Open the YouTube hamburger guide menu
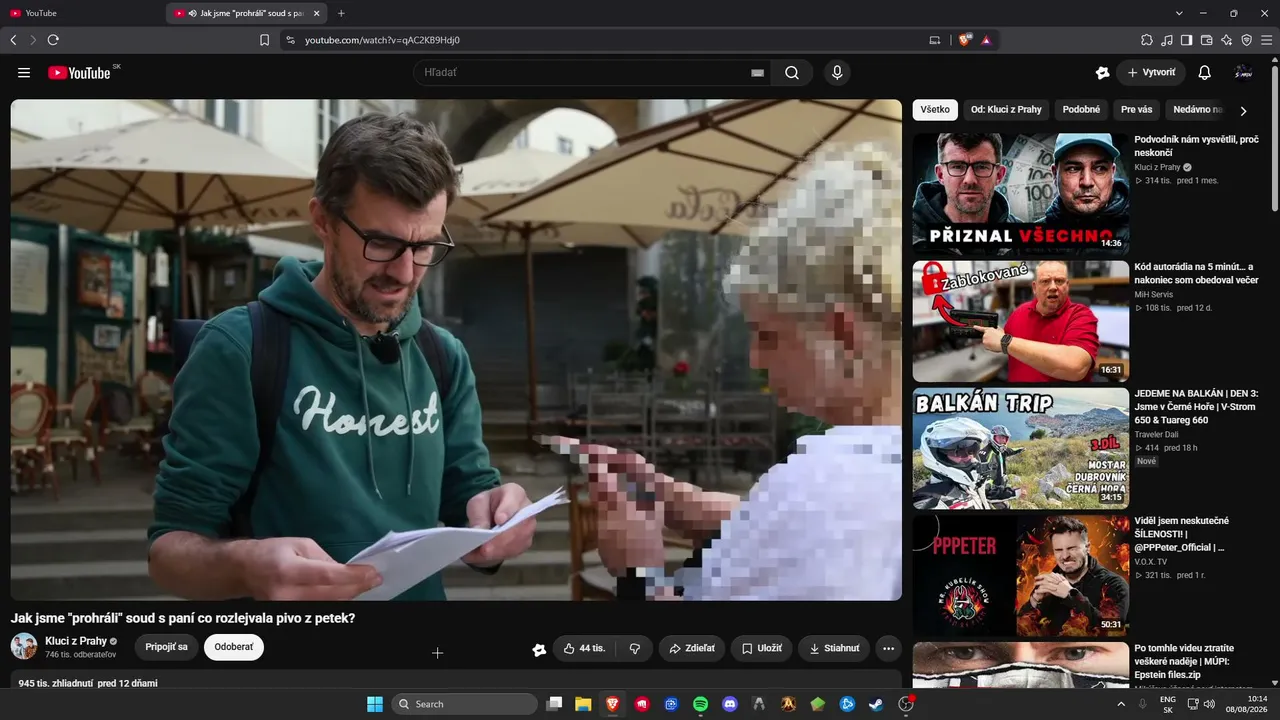Image resolution: width=1280 pixels, height=720 pixels. tap(24, 72)
